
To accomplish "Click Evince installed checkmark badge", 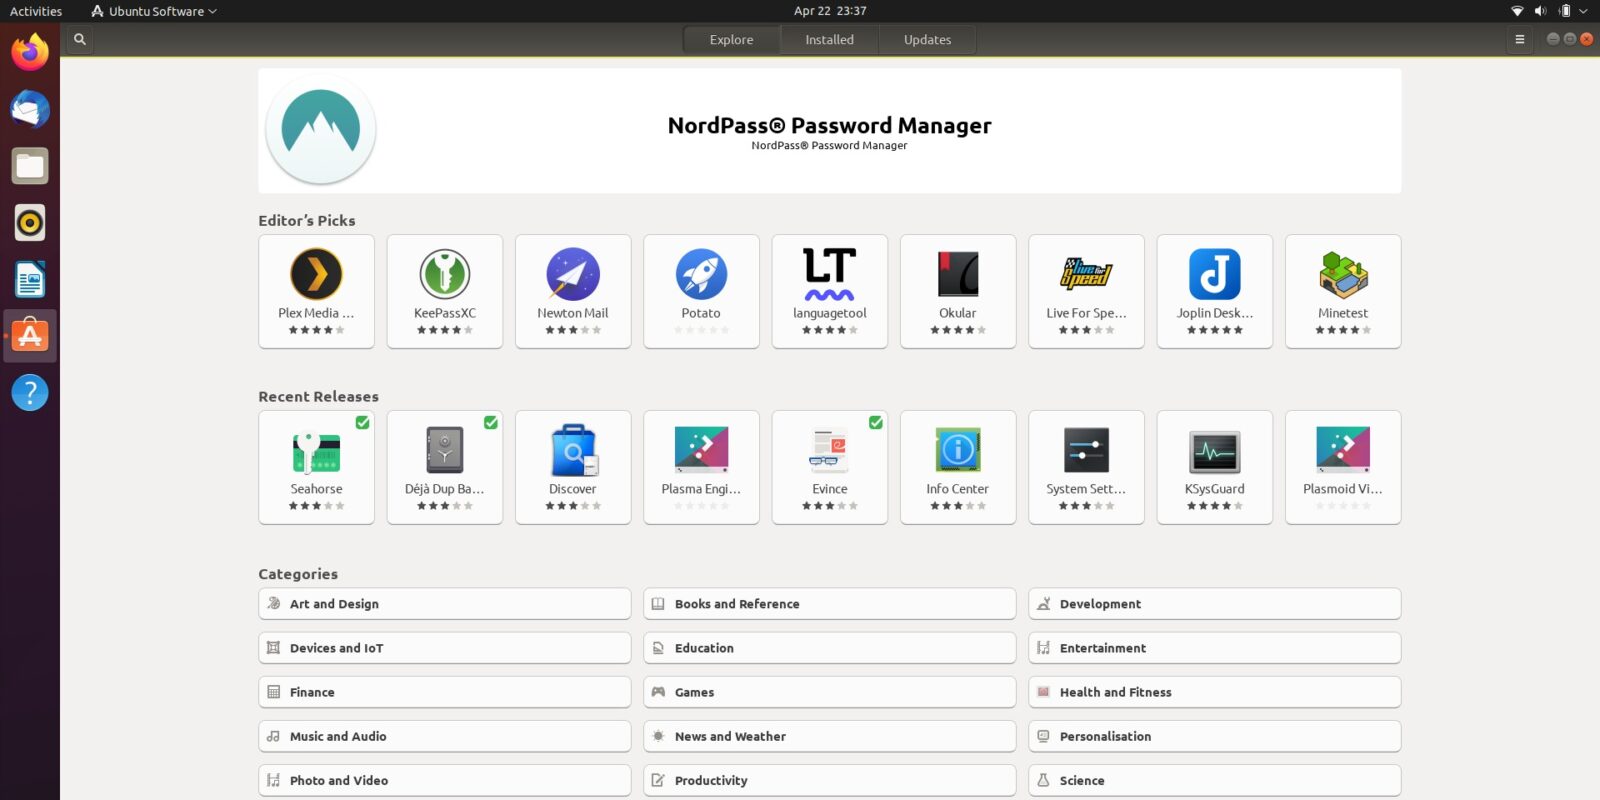I will tap(876, 423).
